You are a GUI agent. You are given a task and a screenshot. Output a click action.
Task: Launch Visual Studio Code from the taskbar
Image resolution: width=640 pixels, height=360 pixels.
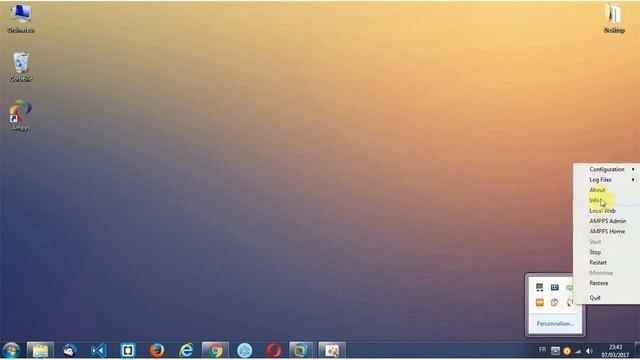99,350
